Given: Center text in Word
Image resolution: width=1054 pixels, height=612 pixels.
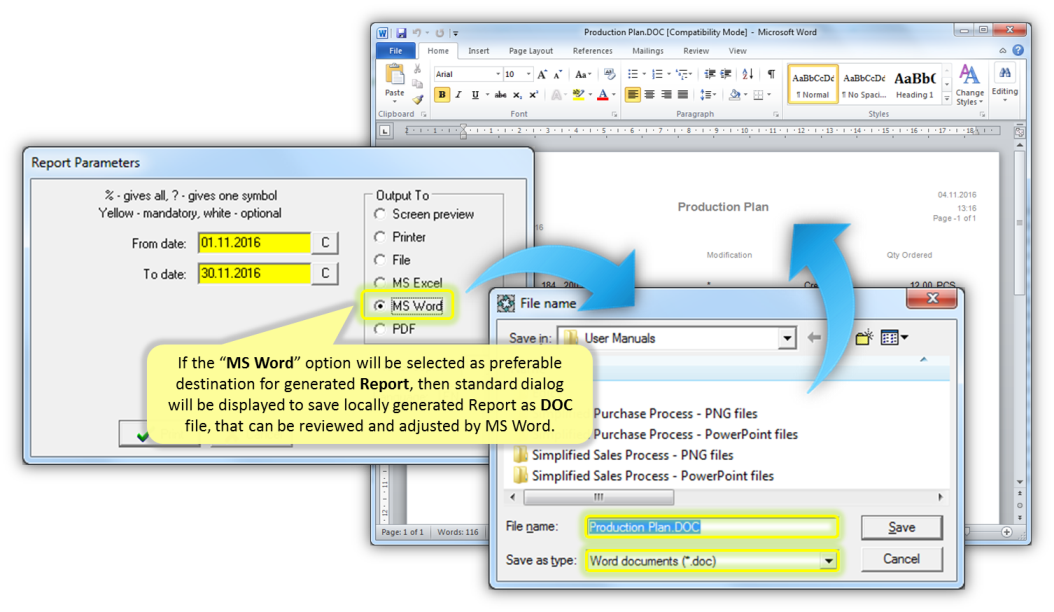Looking at the screenshot, I should (649, 95).
